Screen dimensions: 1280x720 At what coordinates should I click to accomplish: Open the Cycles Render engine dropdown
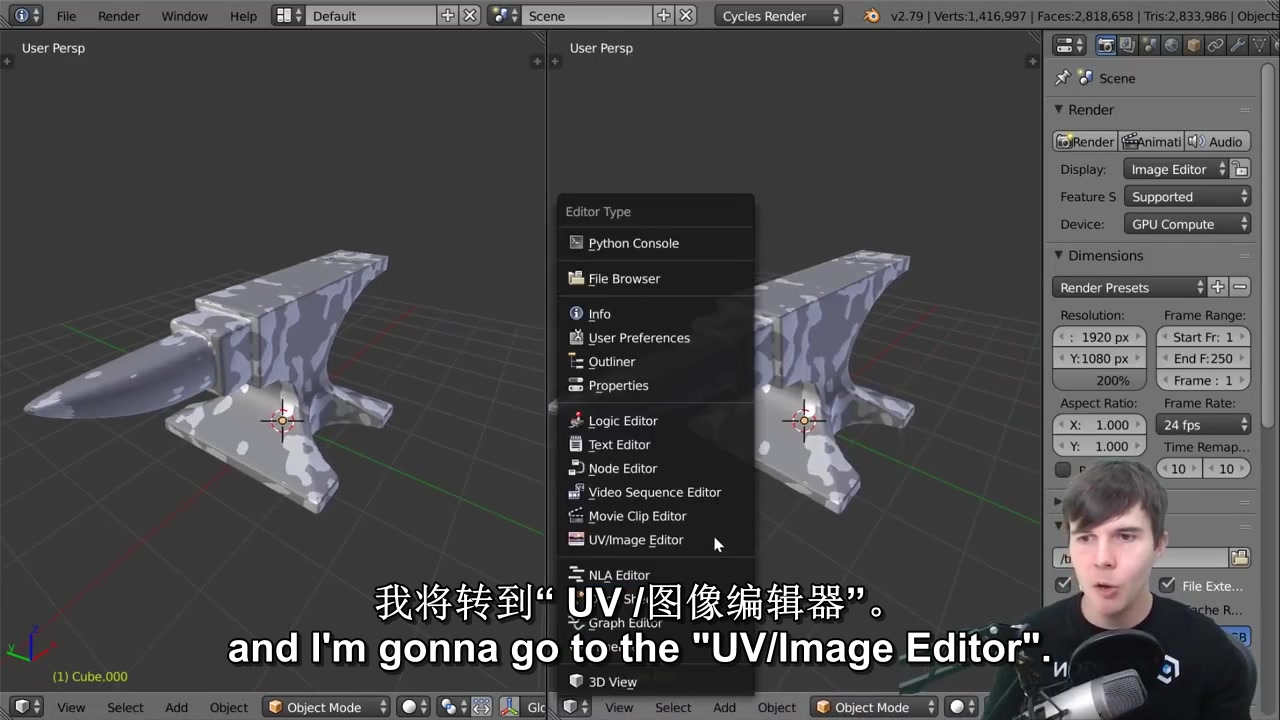(780, 16)
